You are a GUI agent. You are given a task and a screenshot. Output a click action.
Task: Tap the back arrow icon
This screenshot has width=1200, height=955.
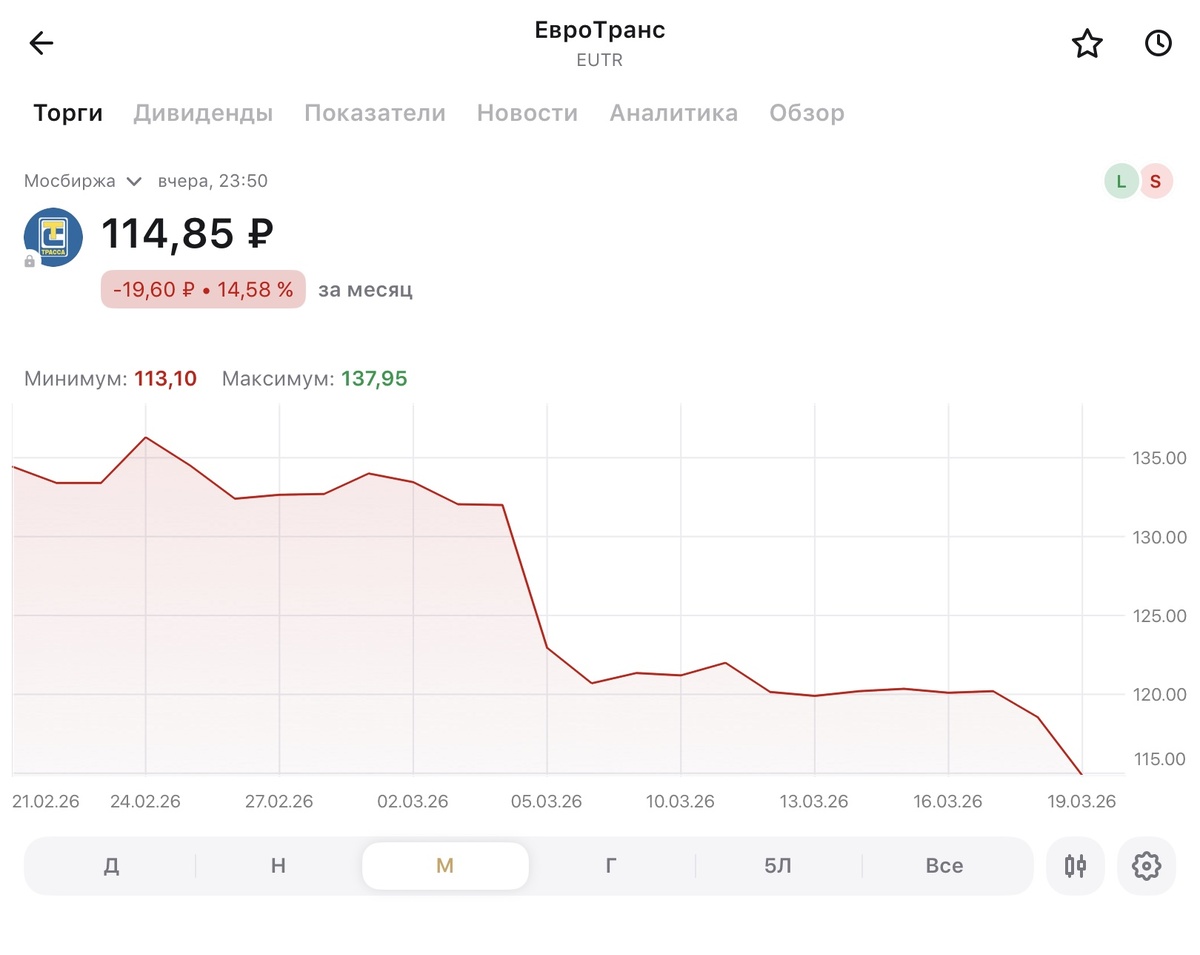pos(41,43)
